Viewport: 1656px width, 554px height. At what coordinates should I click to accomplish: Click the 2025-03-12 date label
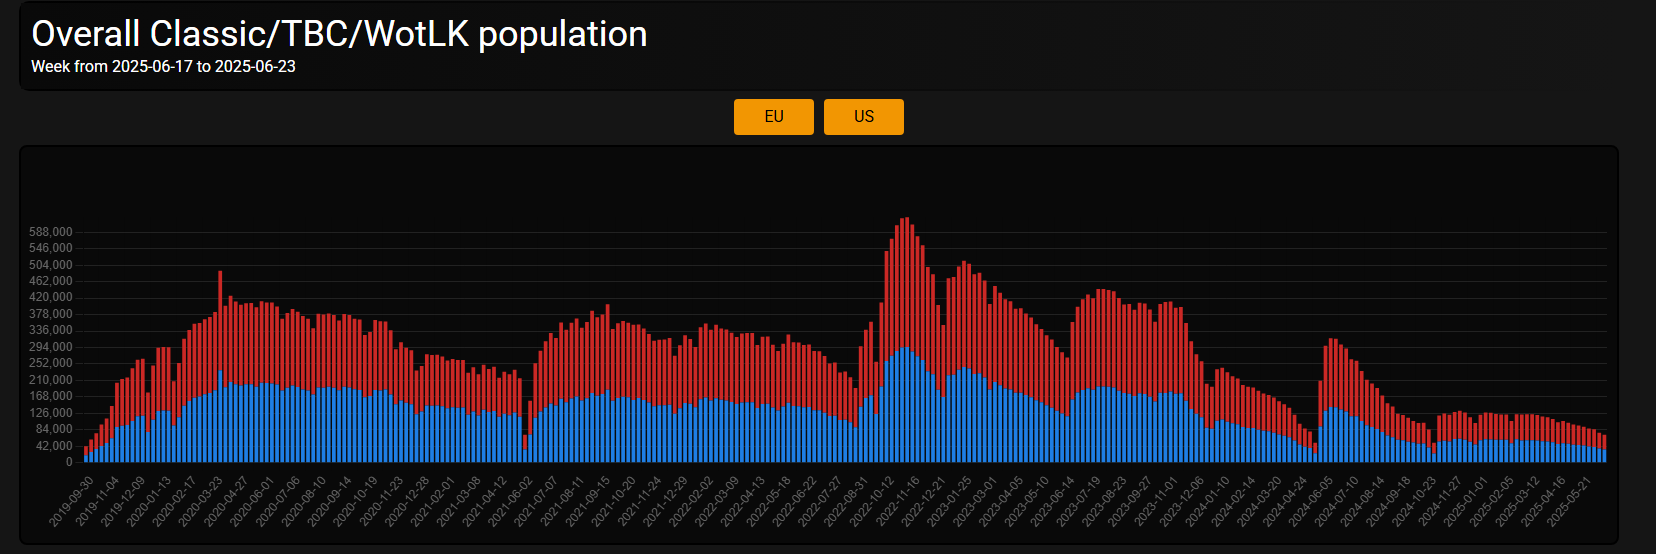(1517, 501)
